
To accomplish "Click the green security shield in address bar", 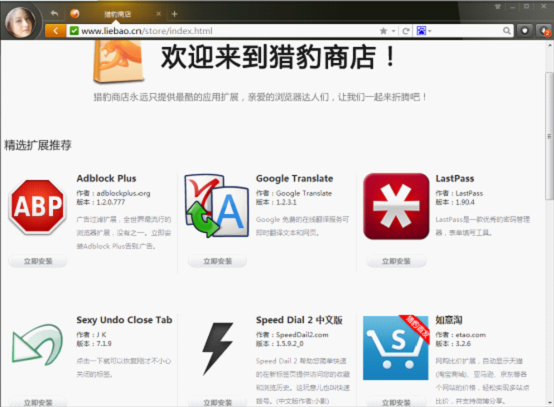I will [x=74, y=31].
